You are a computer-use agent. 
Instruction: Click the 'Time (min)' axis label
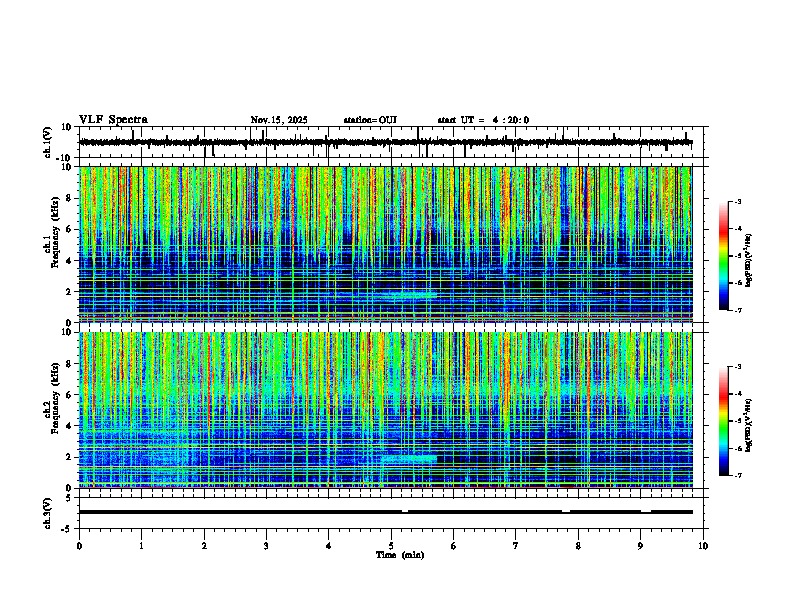click(x=400, y=555)
